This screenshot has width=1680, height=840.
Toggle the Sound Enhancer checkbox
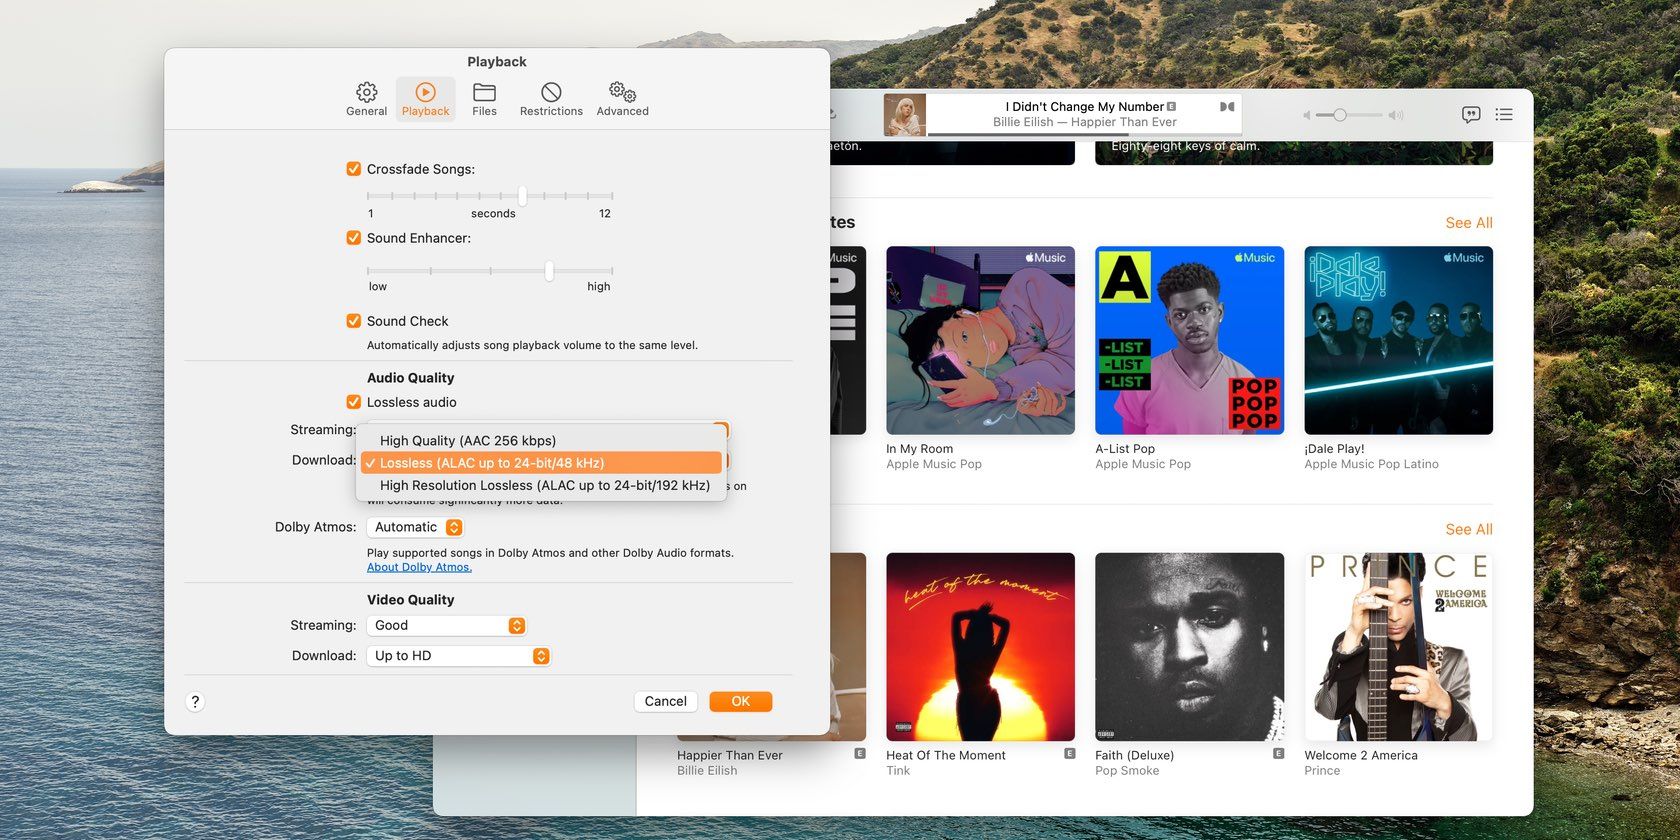tap(353, 238)
